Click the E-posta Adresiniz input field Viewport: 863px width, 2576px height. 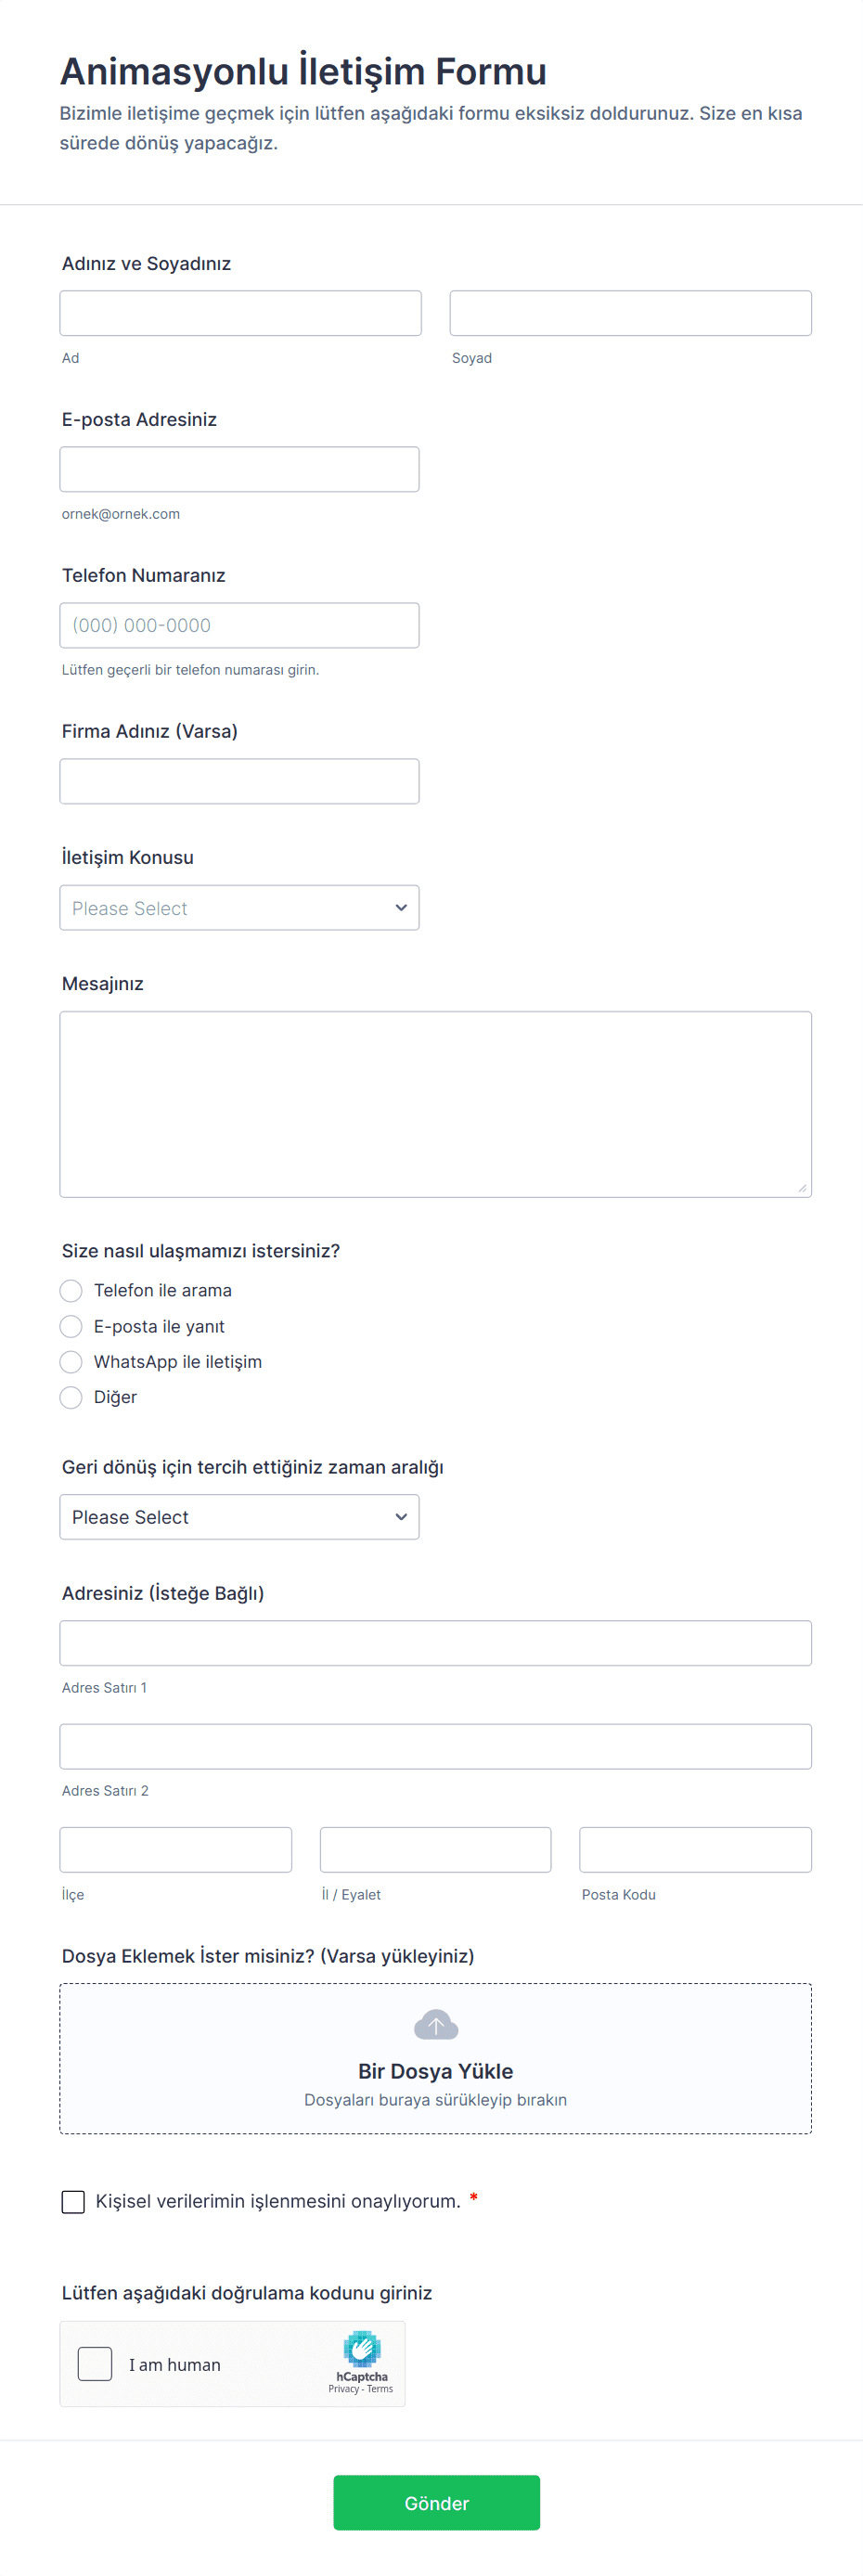point(239,469)
